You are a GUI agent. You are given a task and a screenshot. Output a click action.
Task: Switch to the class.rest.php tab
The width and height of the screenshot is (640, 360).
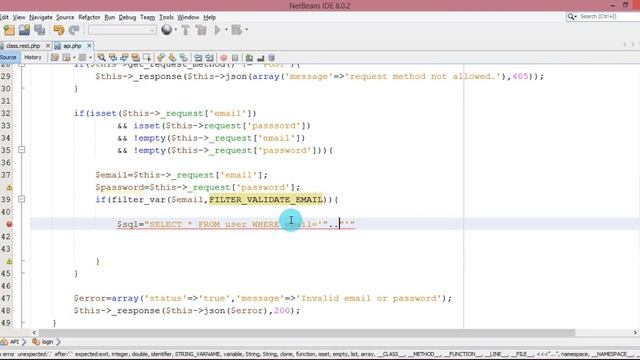coord(22,46)
